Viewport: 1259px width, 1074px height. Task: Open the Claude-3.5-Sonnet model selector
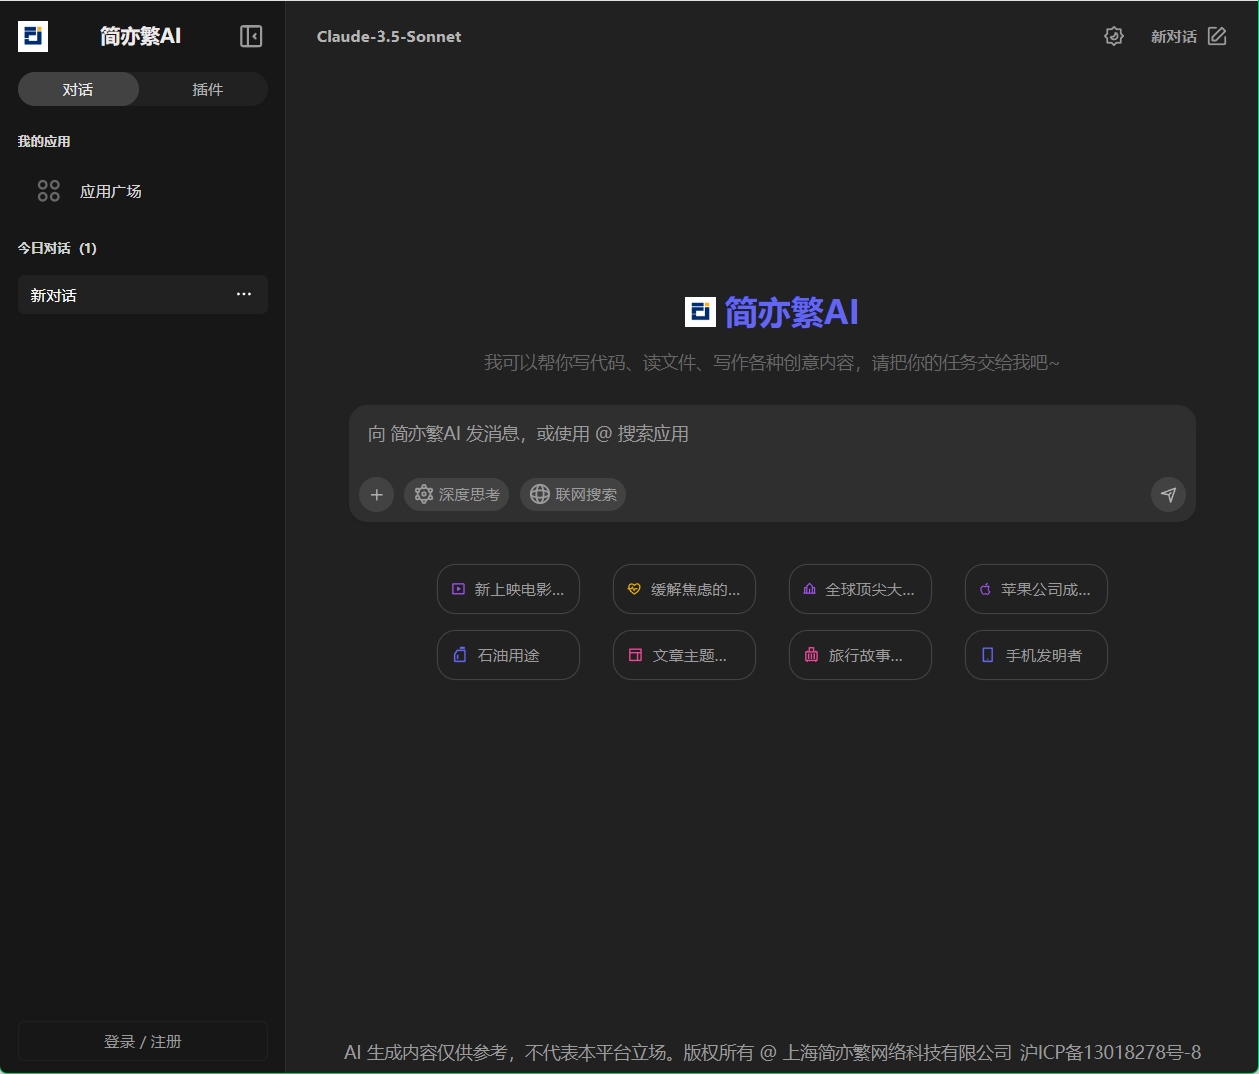(389, 36)
